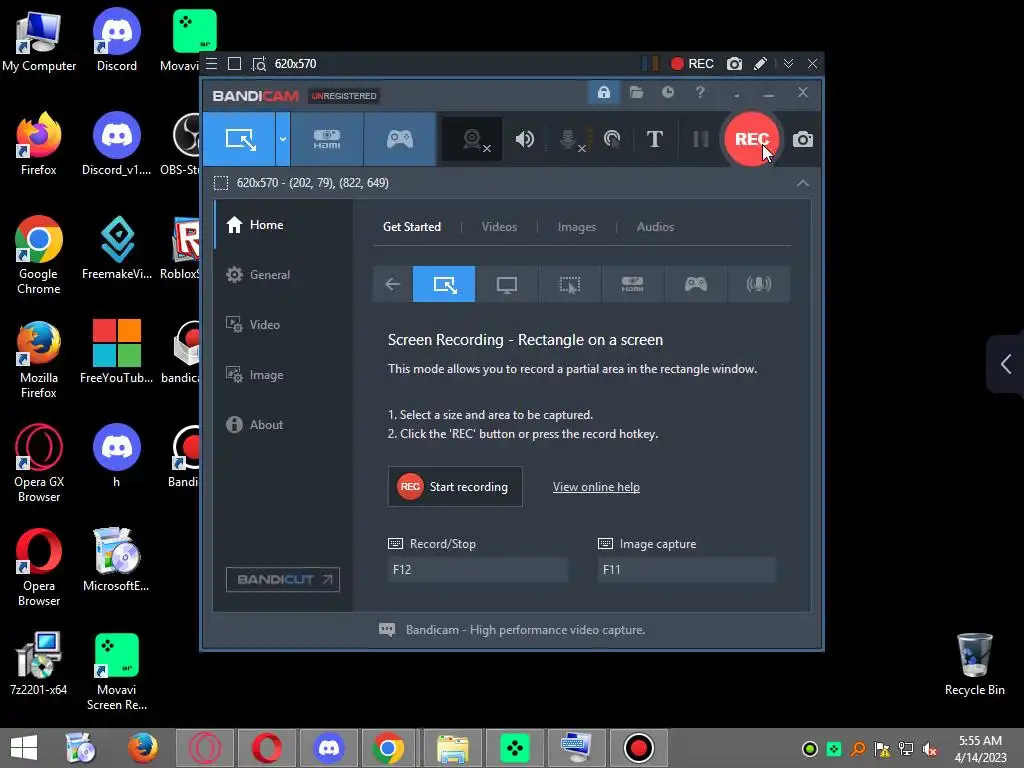
Task: Select Fullscreen recording mode icon
Action: tap(507, 284)
